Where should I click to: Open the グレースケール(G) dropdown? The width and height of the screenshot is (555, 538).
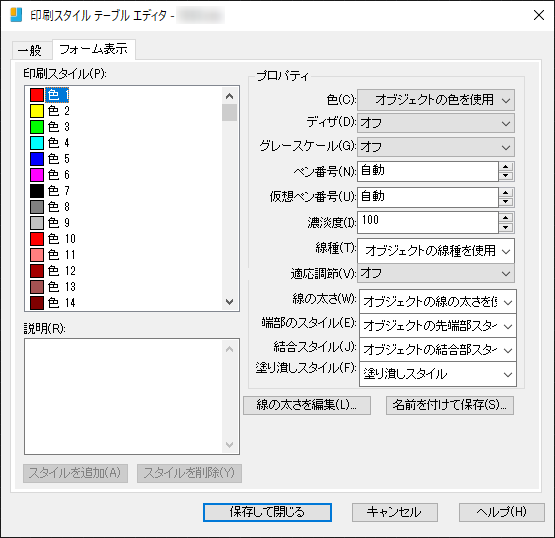click(436, 147)
